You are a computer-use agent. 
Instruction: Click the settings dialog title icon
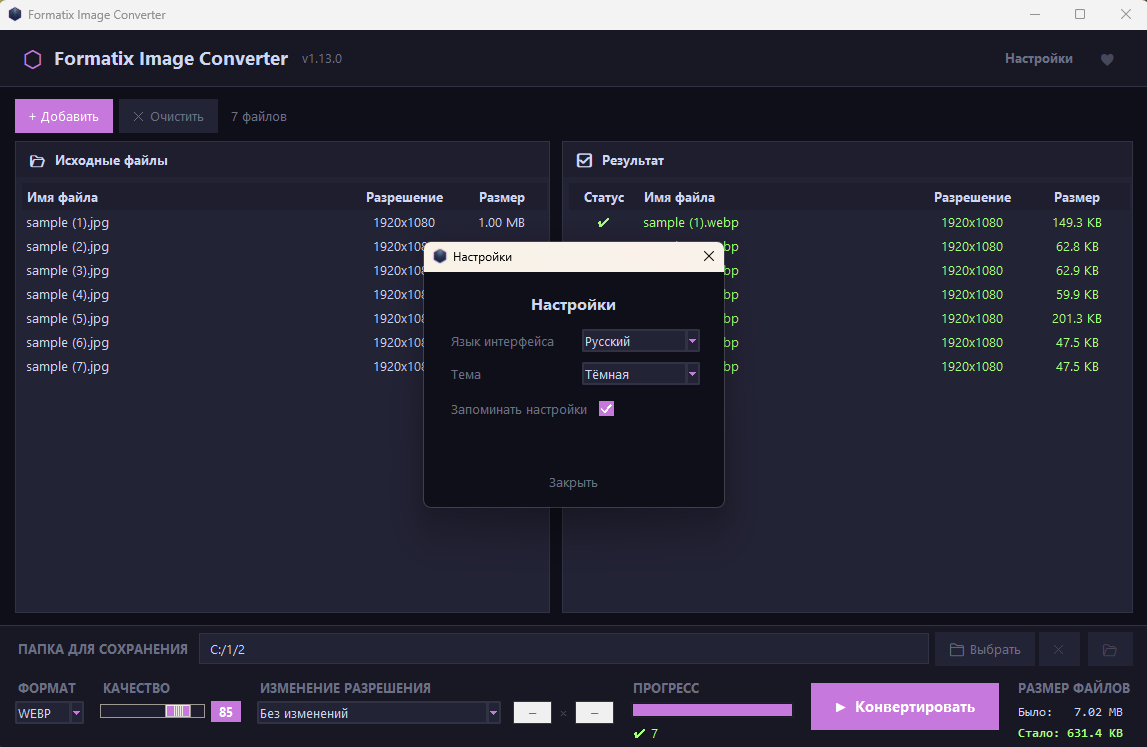click(440, 257)
